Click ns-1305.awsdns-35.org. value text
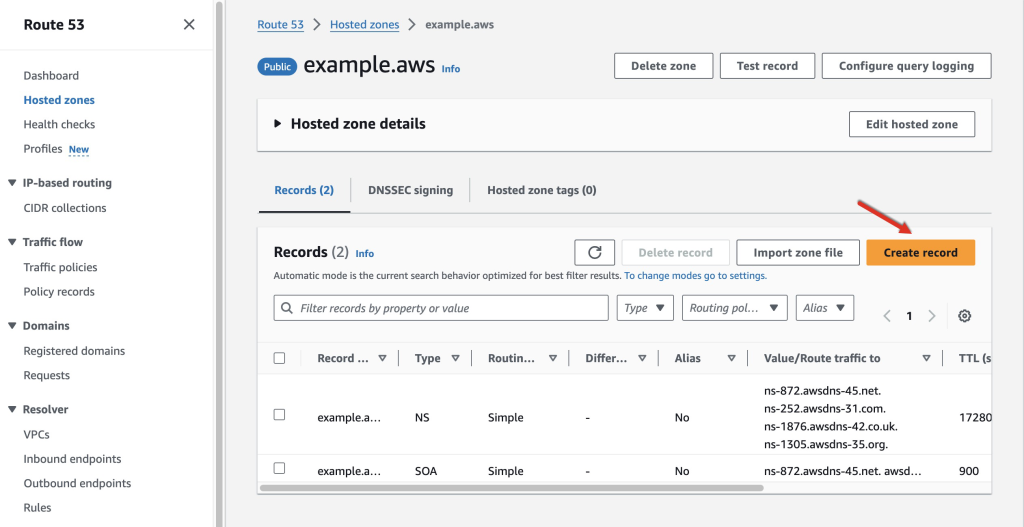Viewport: 1024px width, 527px height. [826, 444]
